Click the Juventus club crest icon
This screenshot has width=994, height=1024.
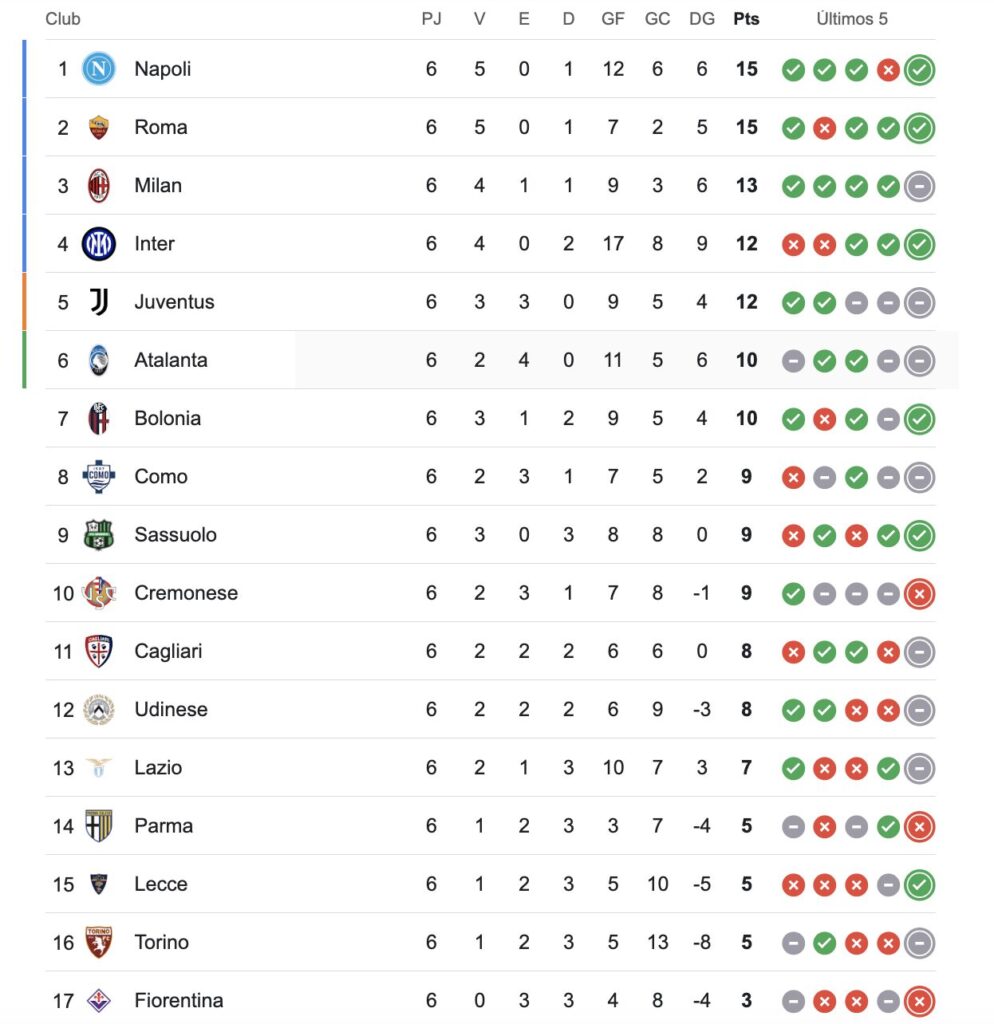(x=99, y=302)
